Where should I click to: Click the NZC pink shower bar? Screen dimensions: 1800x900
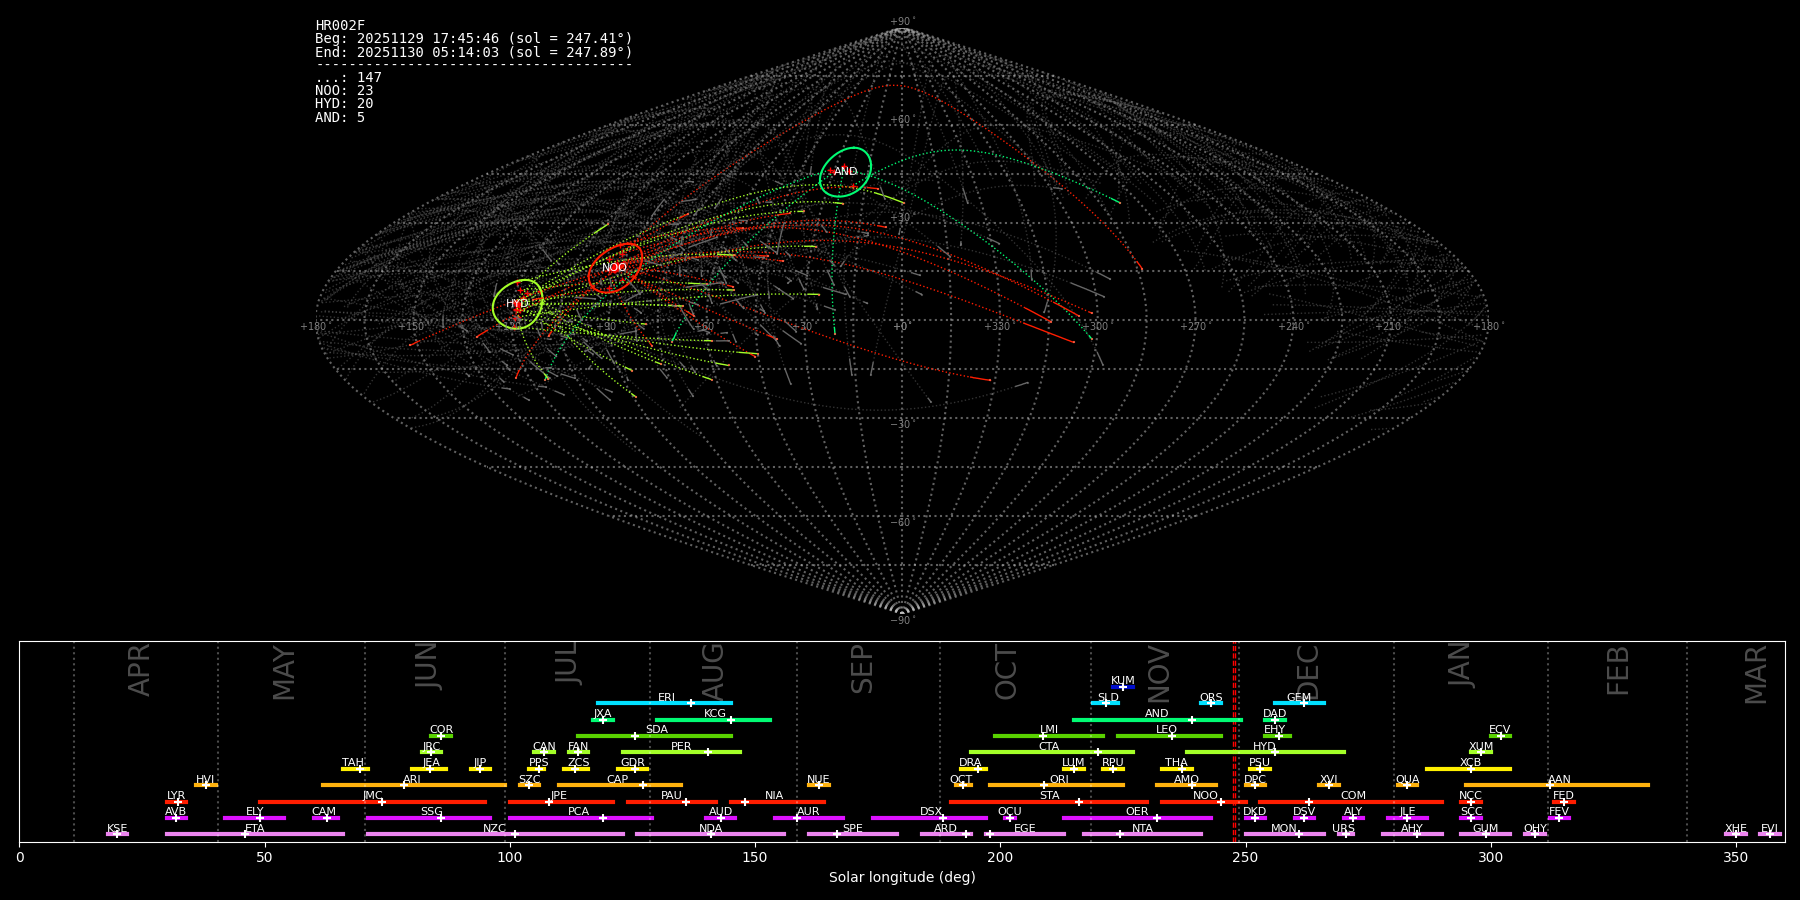[495, 834]
